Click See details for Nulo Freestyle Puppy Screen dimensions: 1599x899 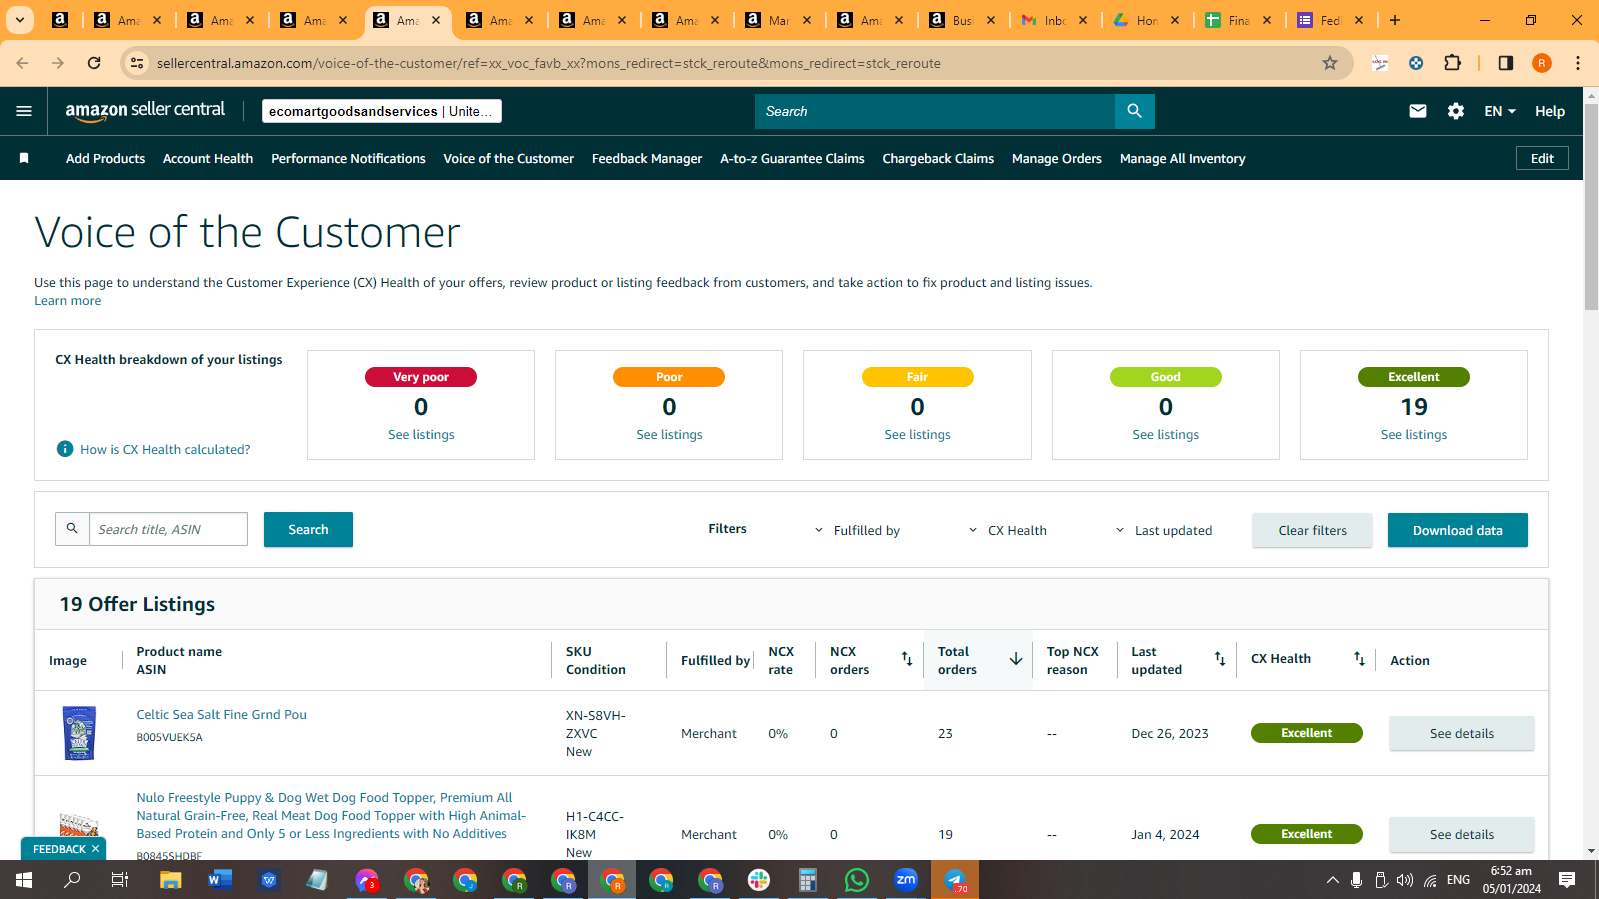point(1461,834)
